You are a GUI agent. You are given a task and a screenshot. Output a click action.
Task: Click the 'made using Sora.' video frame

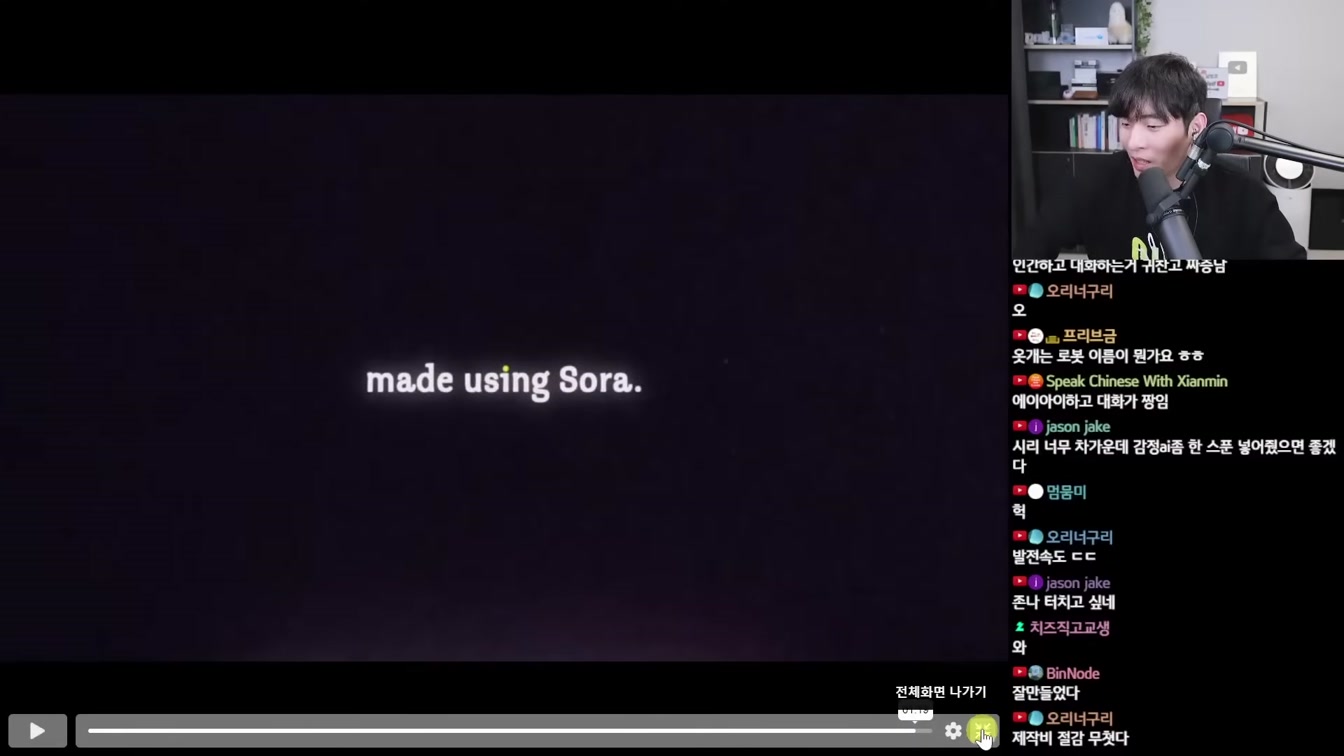tap(504, 378)
